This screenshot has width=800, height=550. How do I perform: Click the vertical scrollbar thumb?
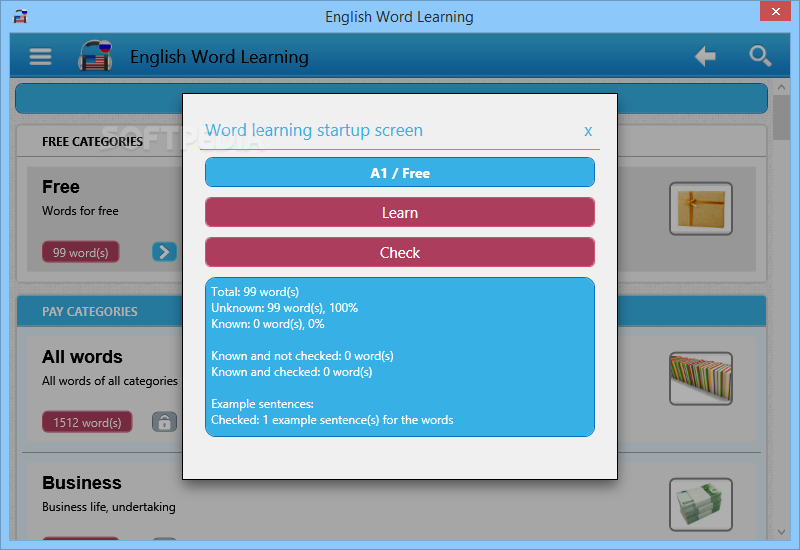coord(781,117)
